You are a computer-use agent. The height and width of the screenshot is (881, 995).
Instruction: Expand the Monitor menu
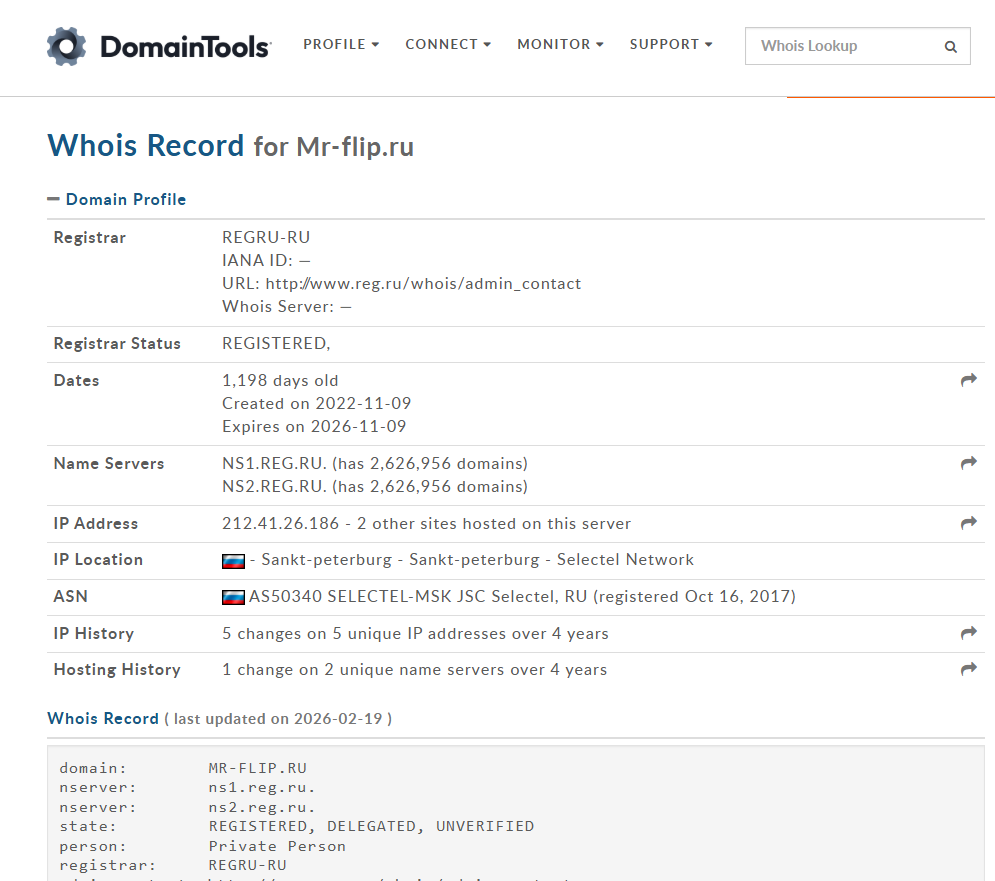pyautogui.click(x=560, y=45)
